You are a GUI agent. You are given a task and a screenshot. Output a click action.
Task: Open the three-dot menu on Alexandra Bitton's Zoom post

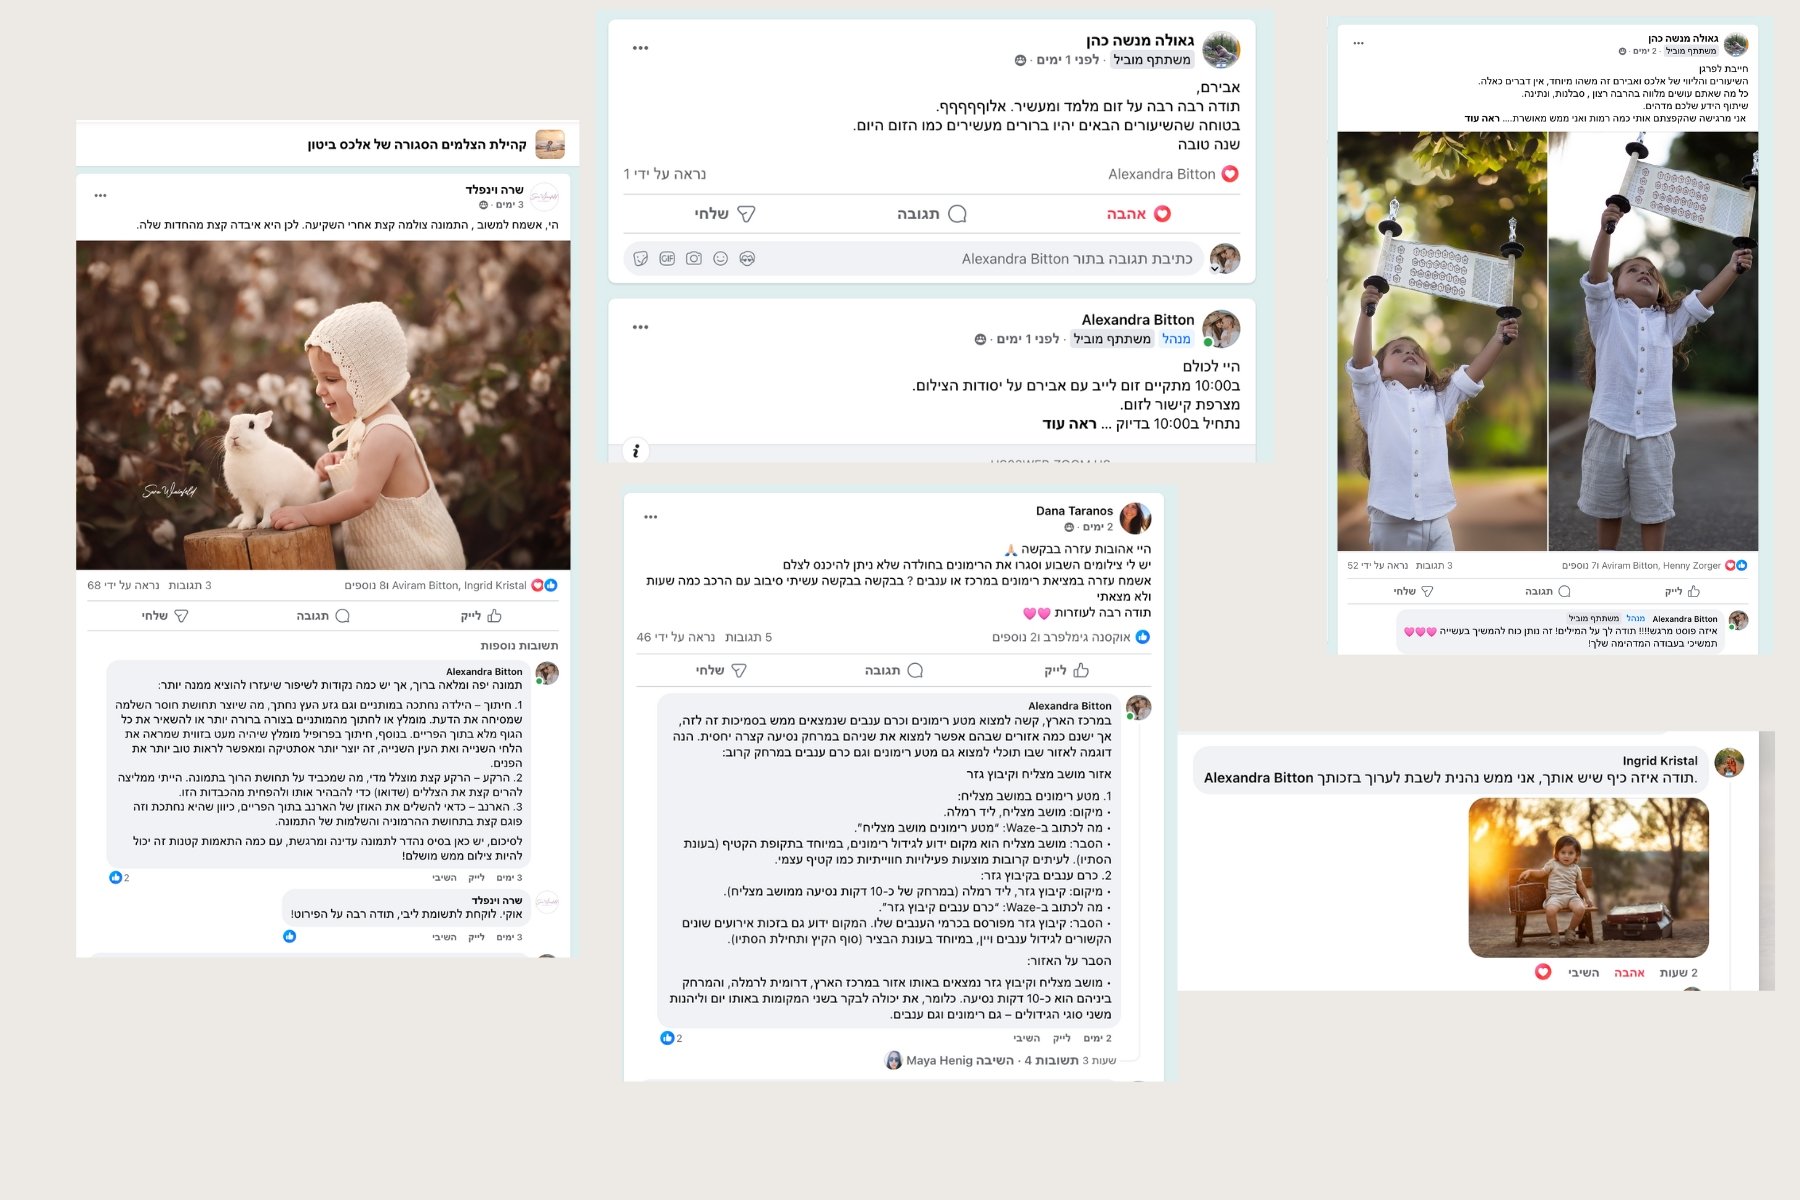pyautogui.click(x=641, y=327)
